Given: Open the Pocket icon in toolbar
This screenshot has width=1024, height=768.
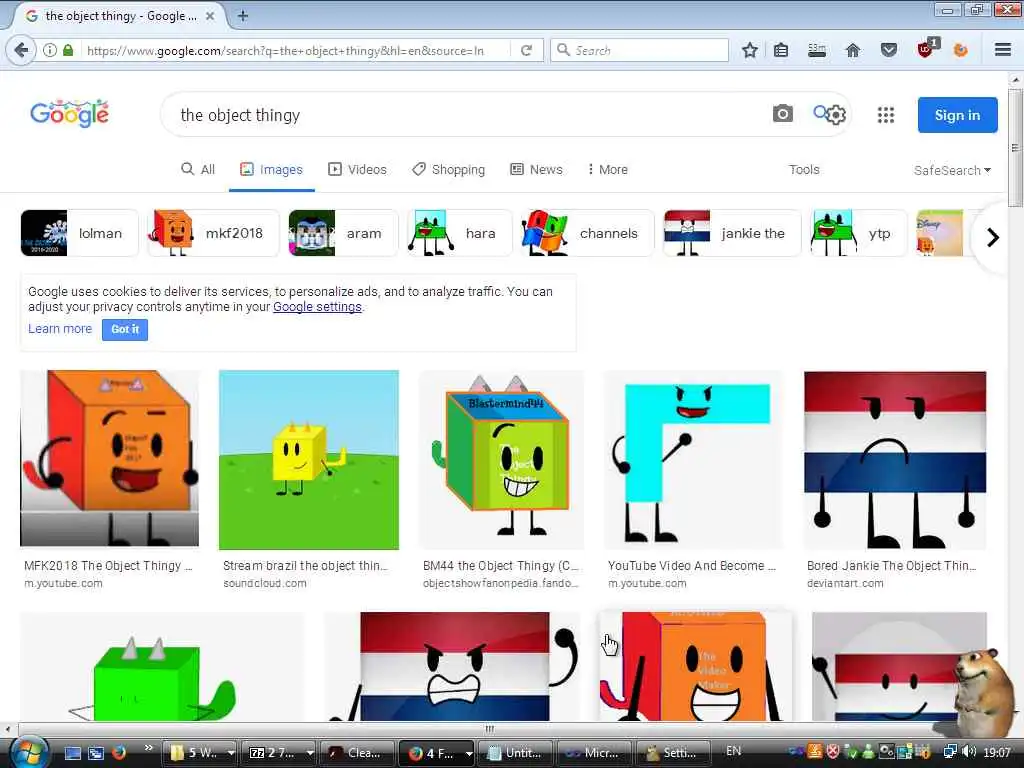Looking at the screenshot, I should point(889,50).
